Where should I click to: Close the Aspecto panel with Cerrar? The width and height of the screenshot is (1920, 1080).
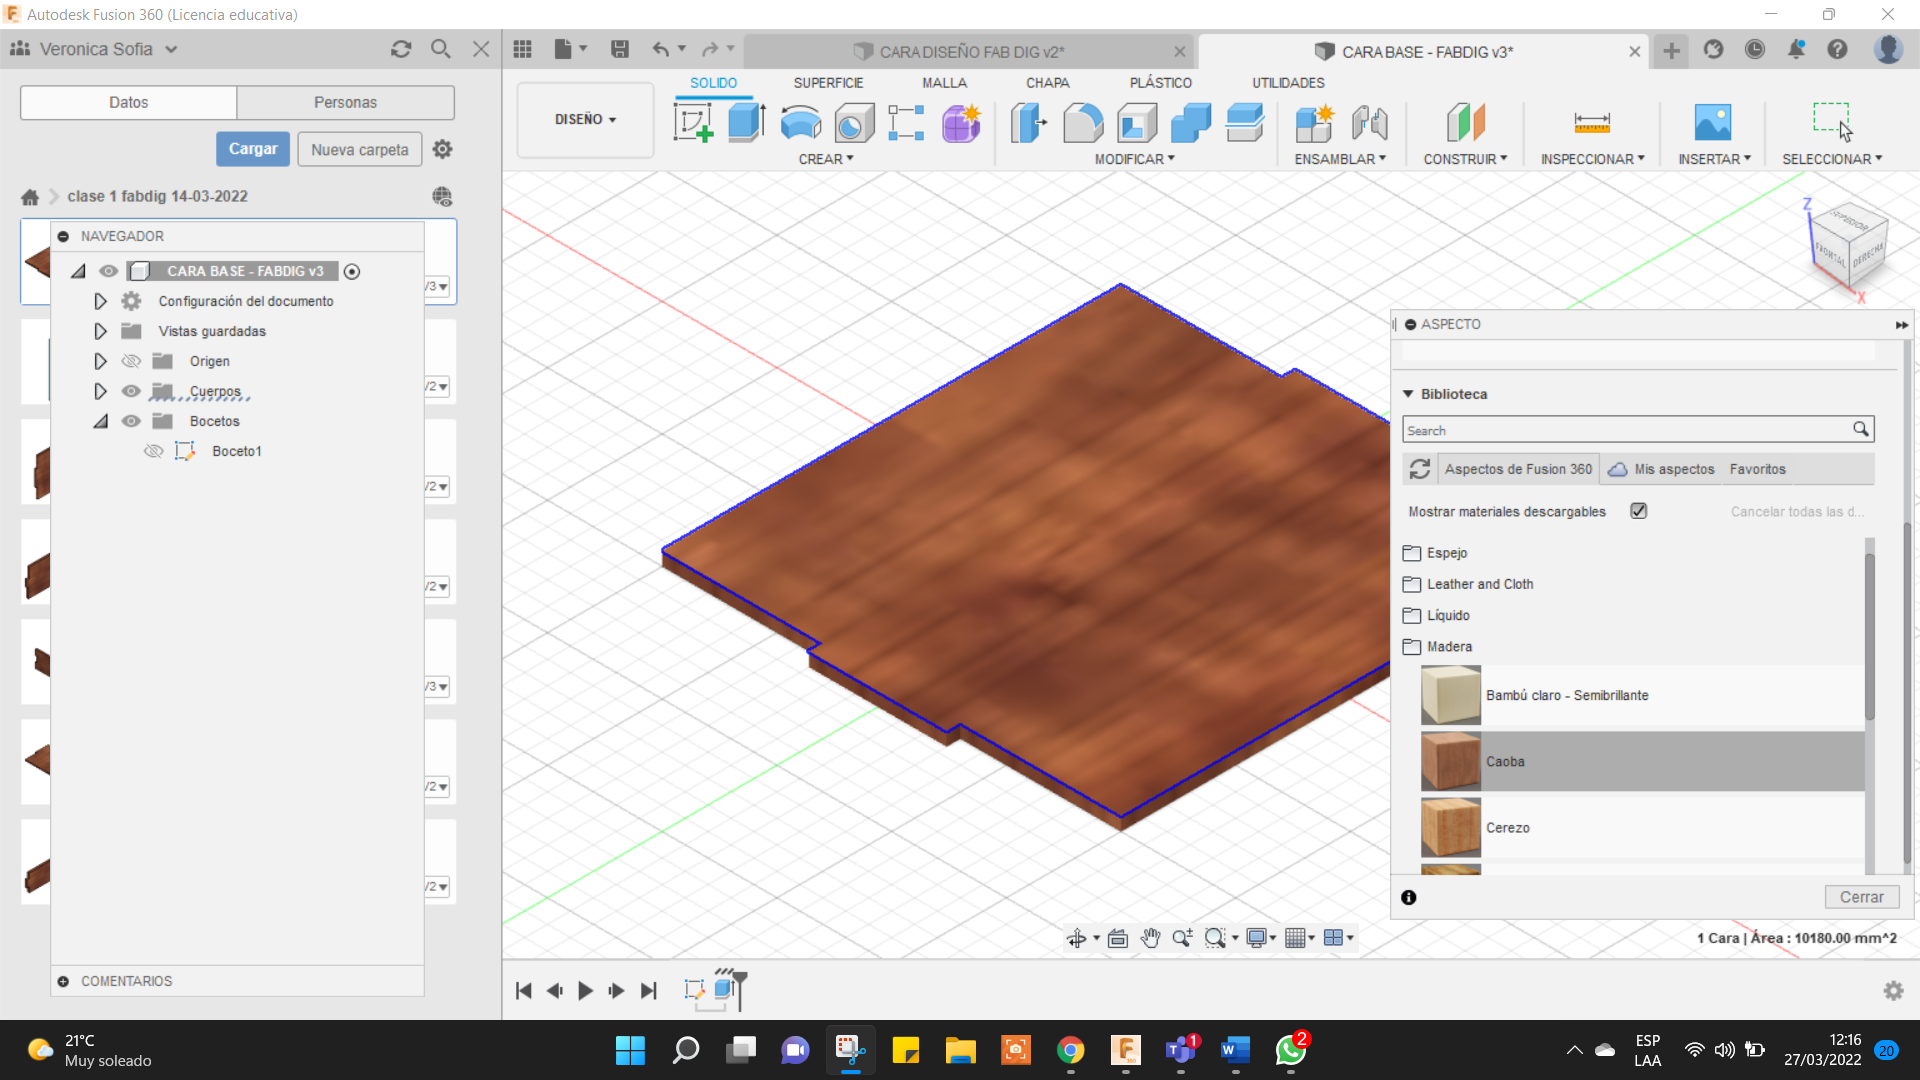pyautogui.click(x=1861, y=897)
